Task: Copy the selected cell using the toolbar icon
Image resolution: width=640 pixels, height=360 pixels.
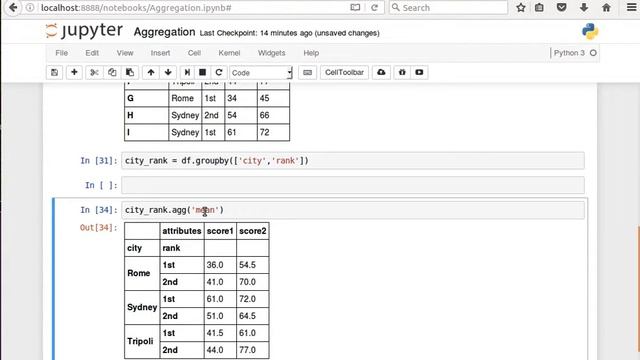Action: (x=112, y=73)
